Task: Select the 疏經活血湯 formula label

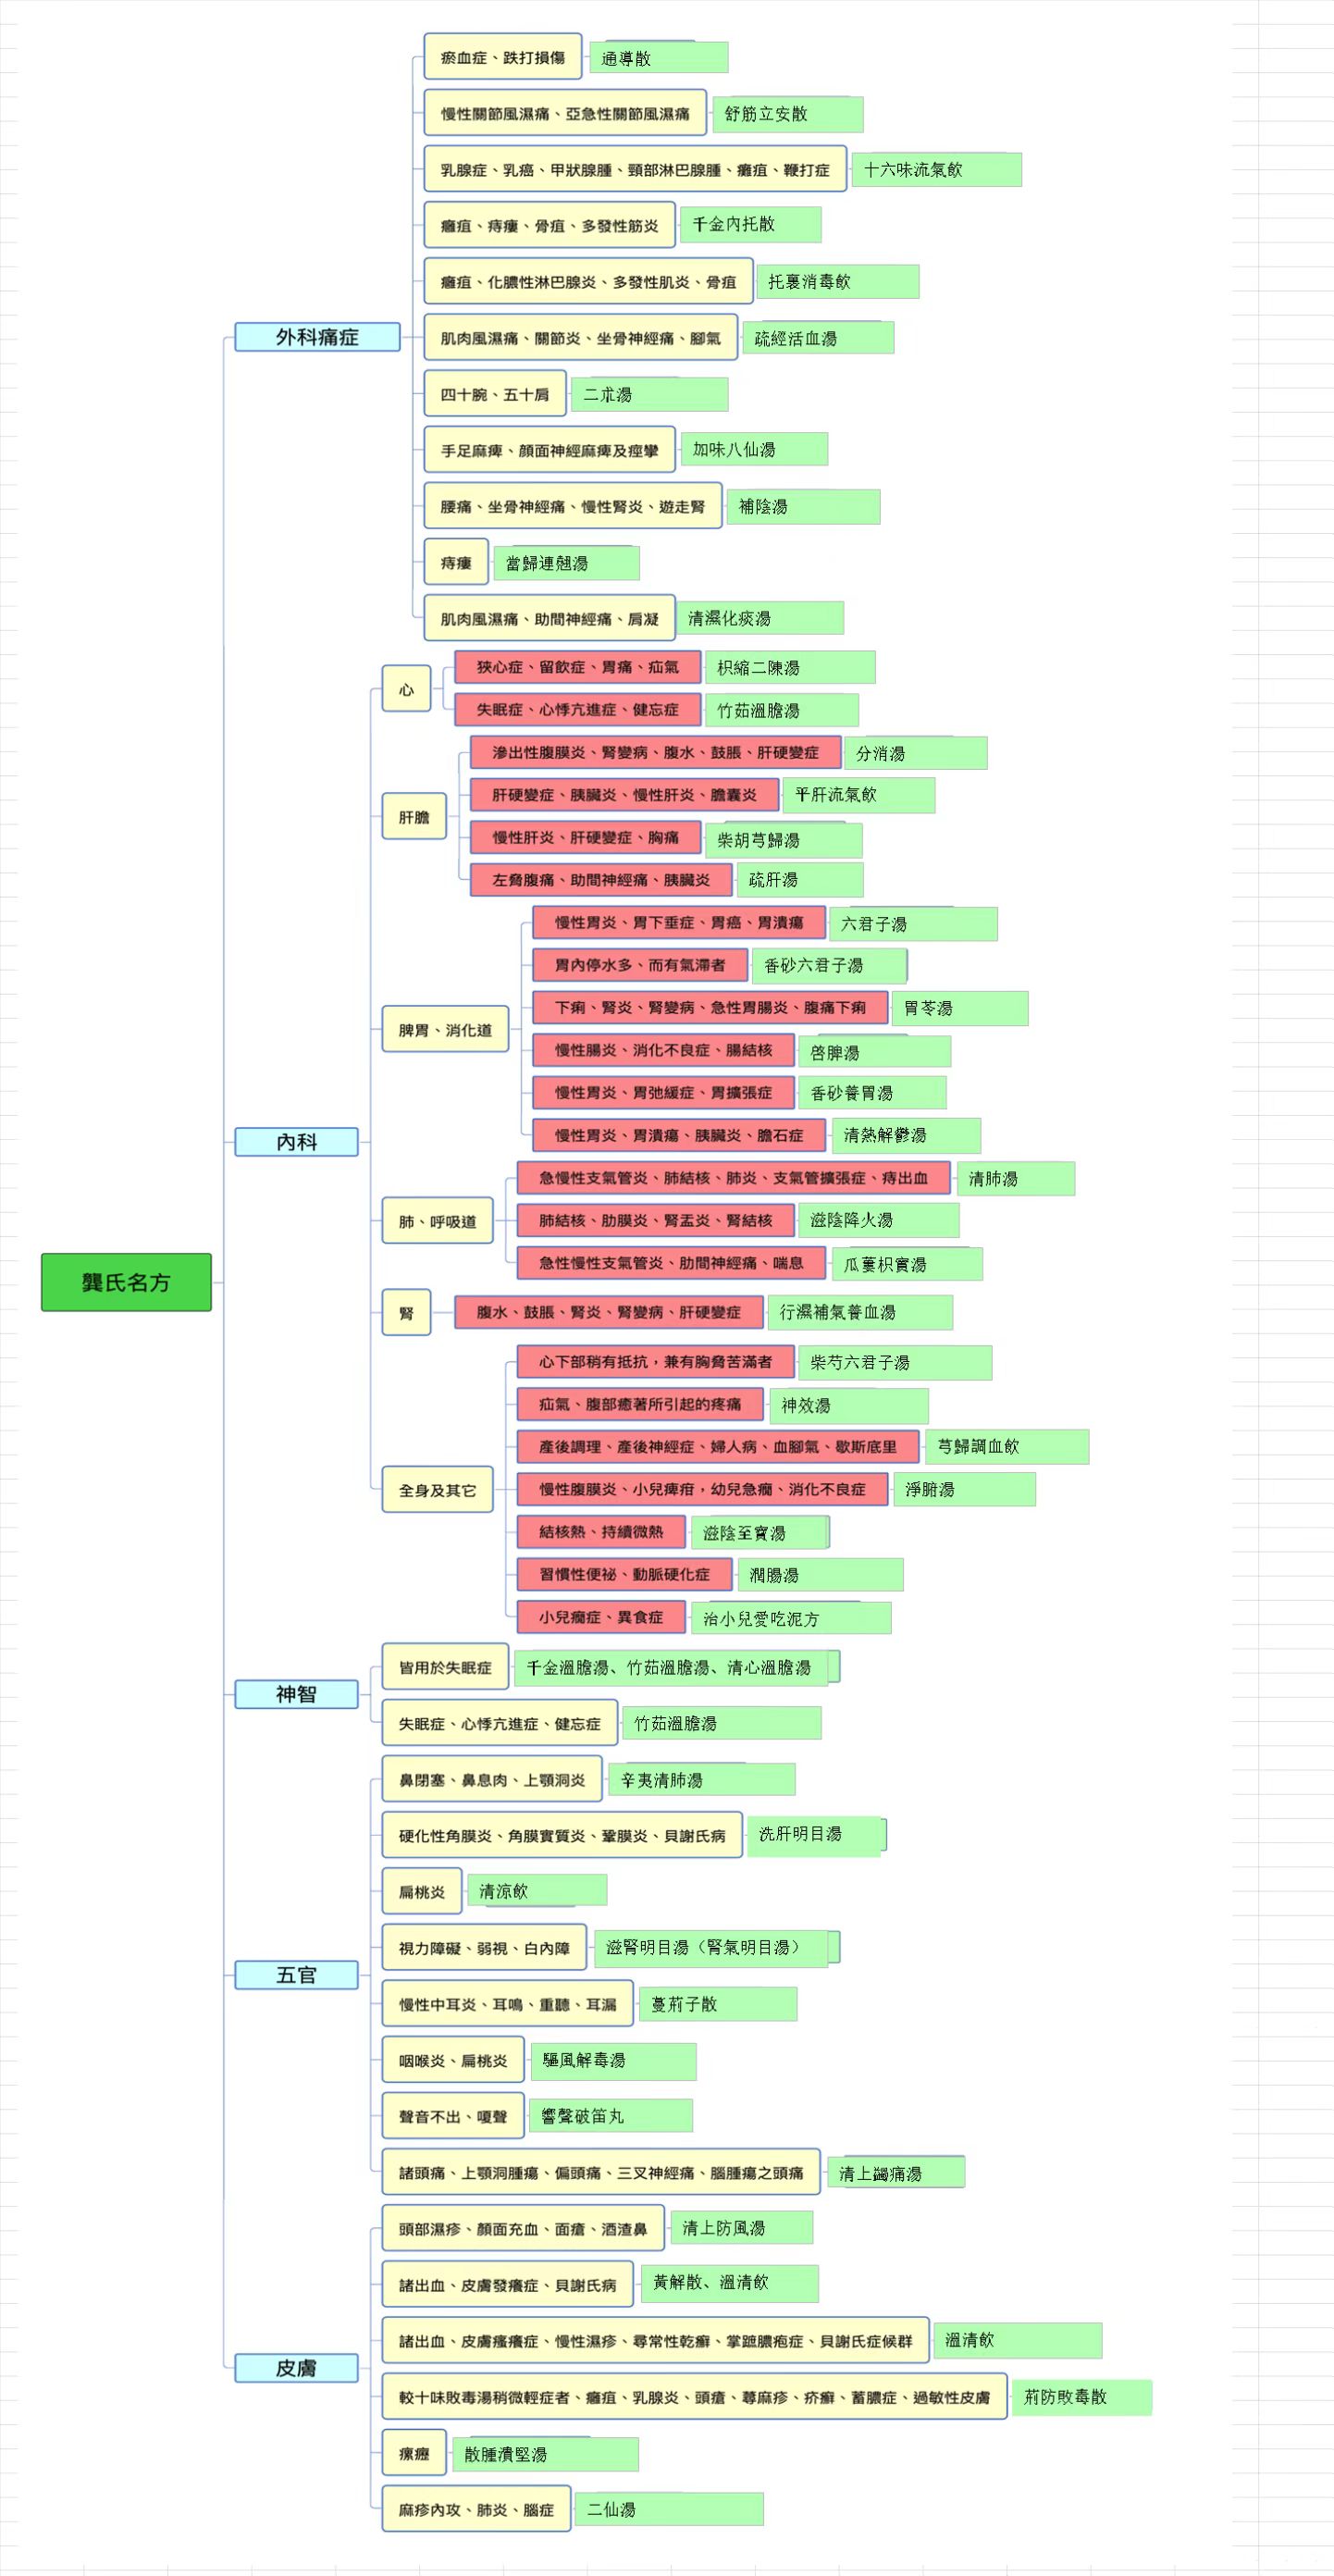Action: coord(818,339)
